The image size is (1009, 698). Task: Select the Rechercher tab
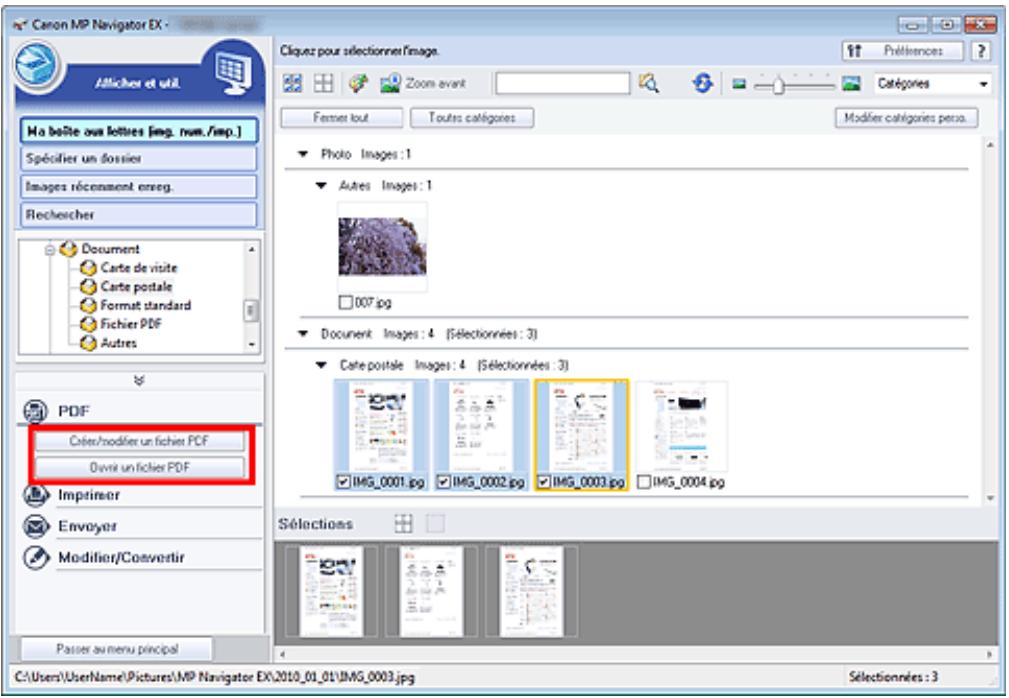pyautogui.click(x=139, y=215)
